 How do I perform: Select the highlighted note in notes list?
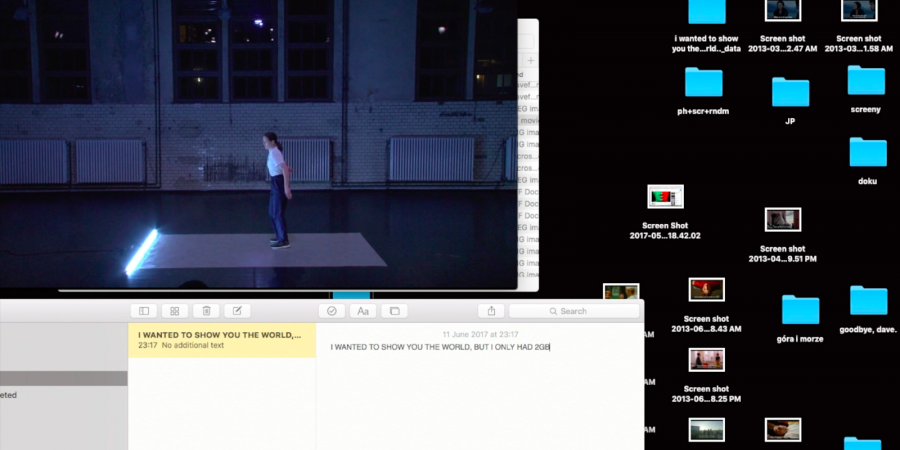[x=221, y=339]
